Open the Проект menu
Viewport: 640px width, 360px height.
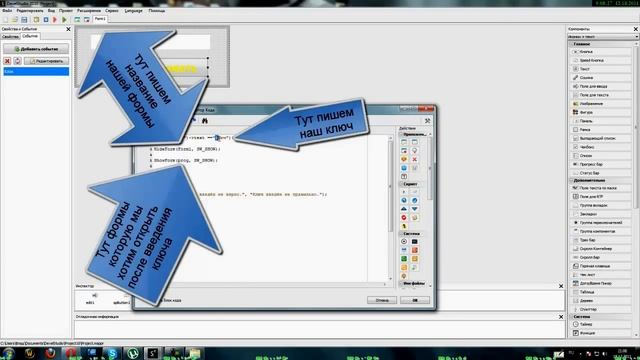coord(66,11)
